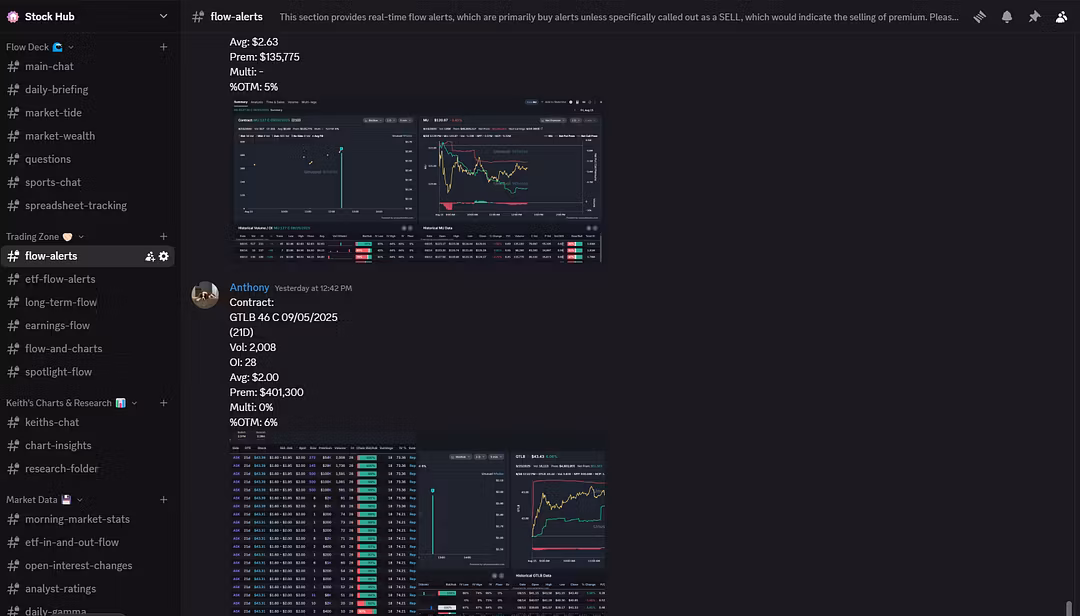Click the notification bell icon
Viewport: 1080px width, 616px height.
pos(1007,17)
